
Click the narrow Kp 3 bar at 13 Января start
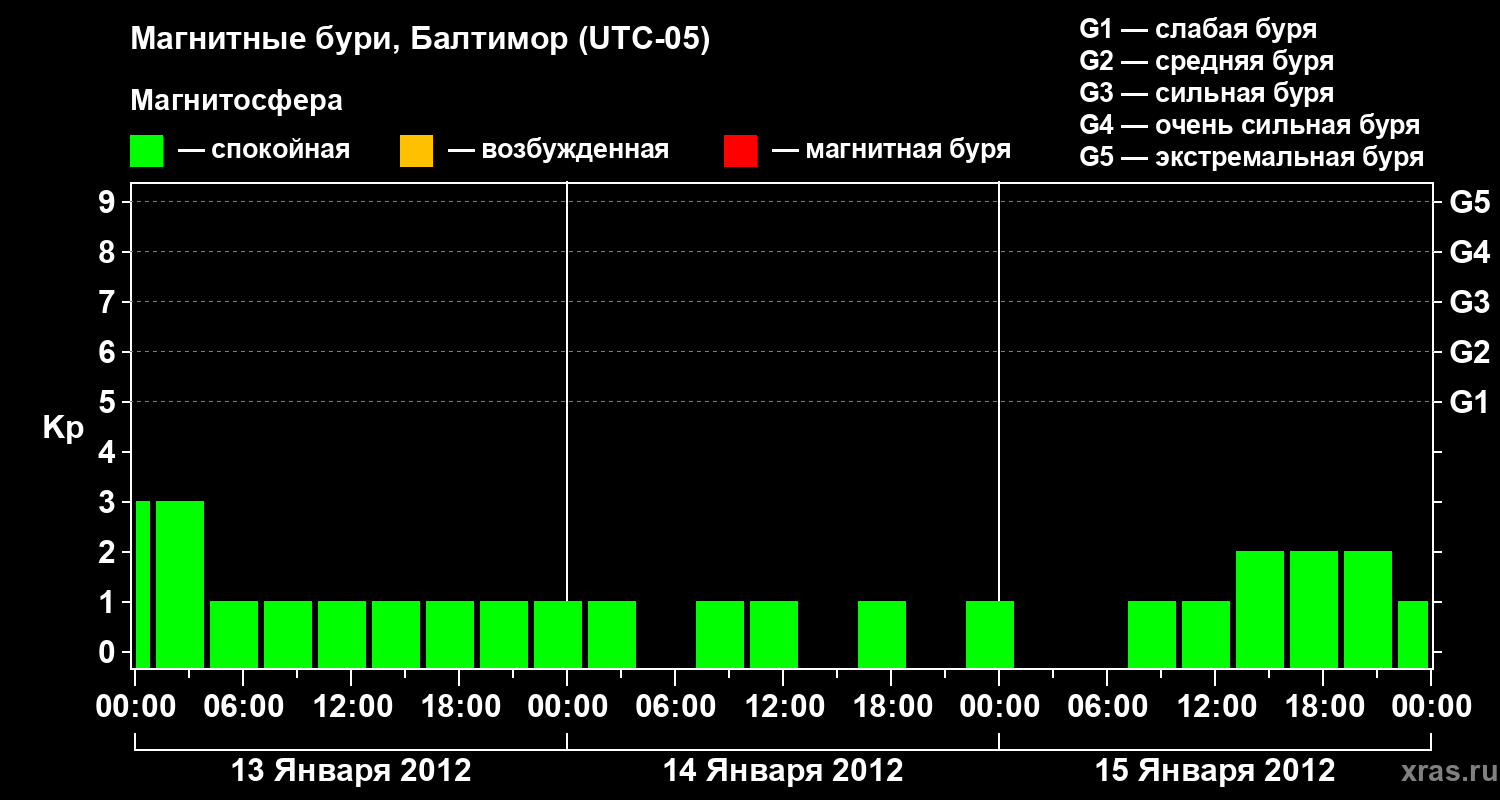click(143, 584)
